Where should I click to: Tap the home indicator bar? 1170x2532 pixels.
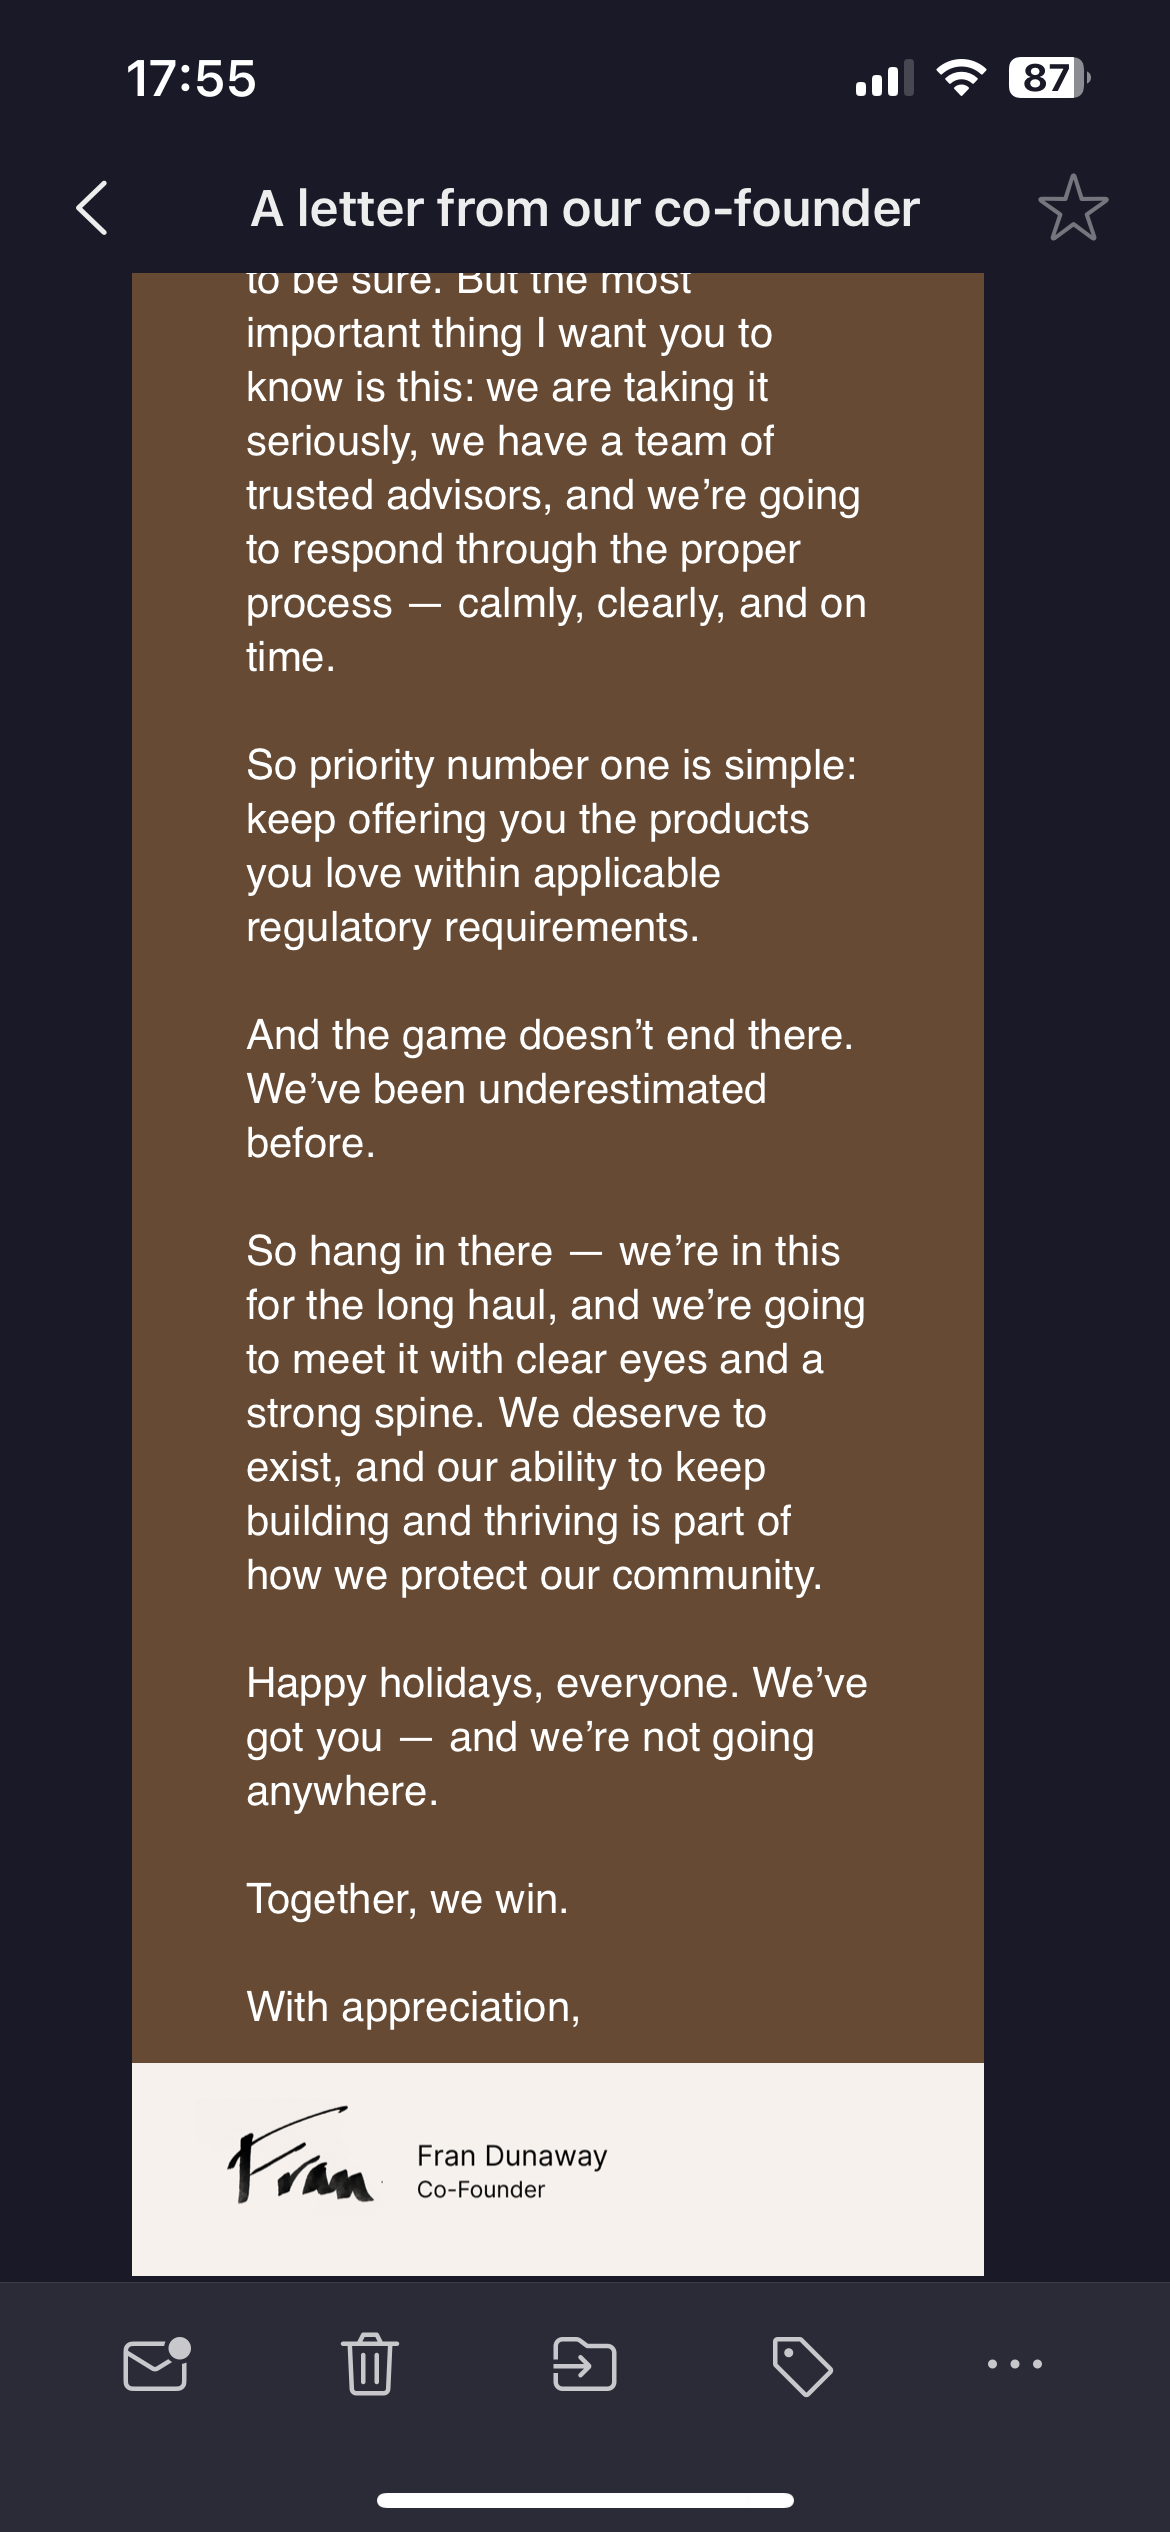click(585, 2501)
